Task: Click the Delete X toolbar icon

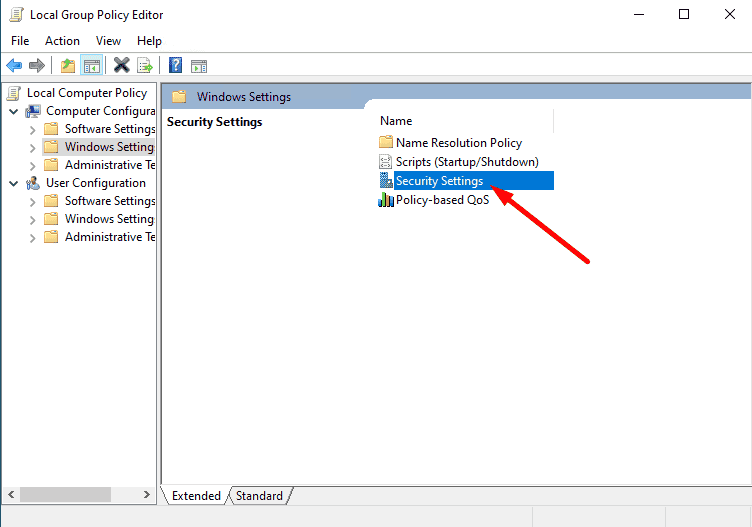Action: coord(122,65)
